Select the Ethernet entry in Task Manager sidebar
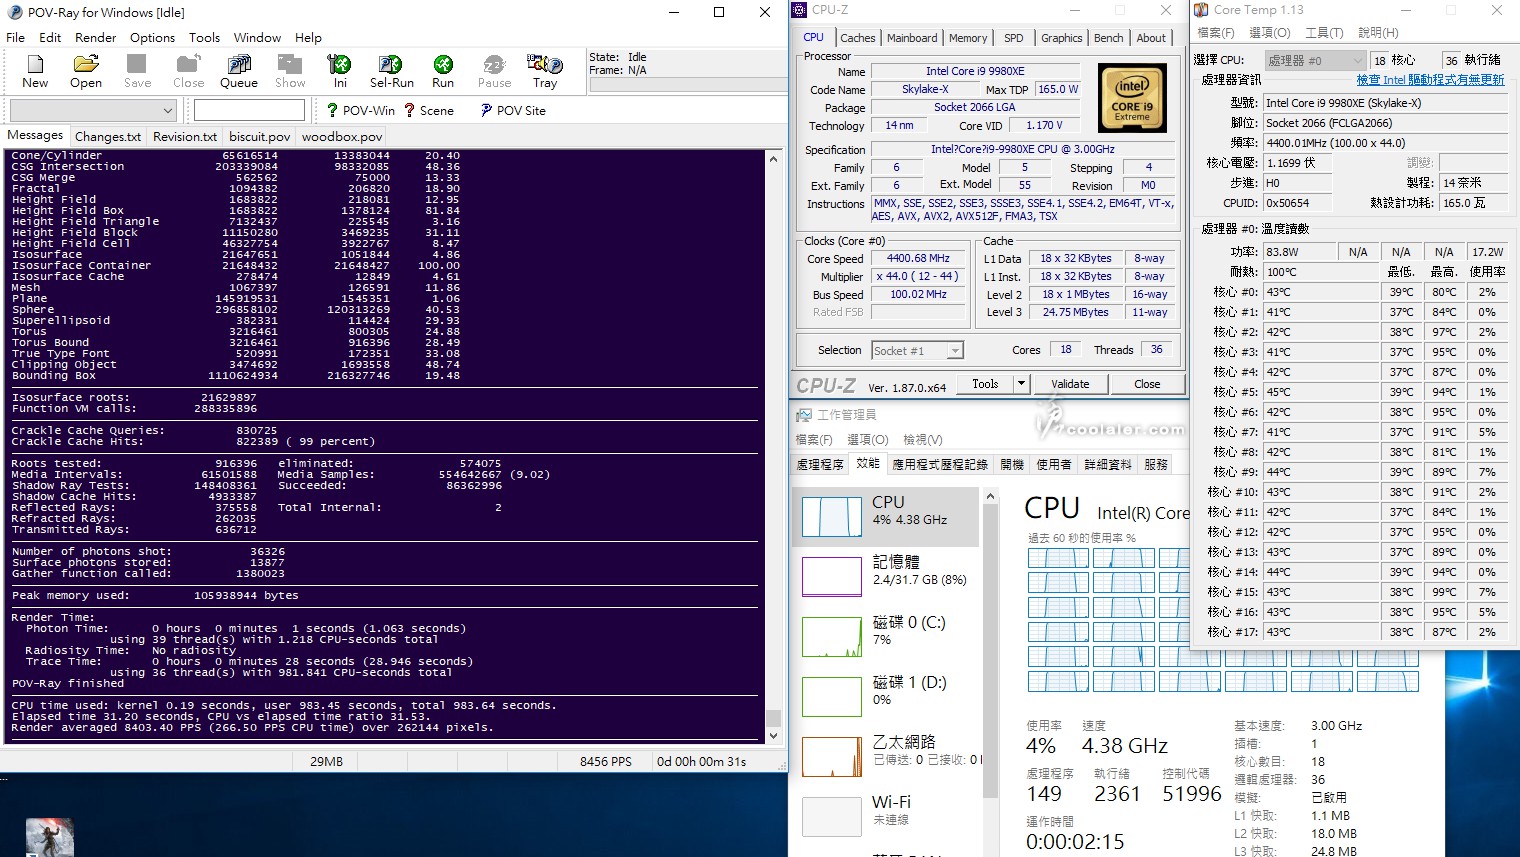 click(x=886, y=756)
